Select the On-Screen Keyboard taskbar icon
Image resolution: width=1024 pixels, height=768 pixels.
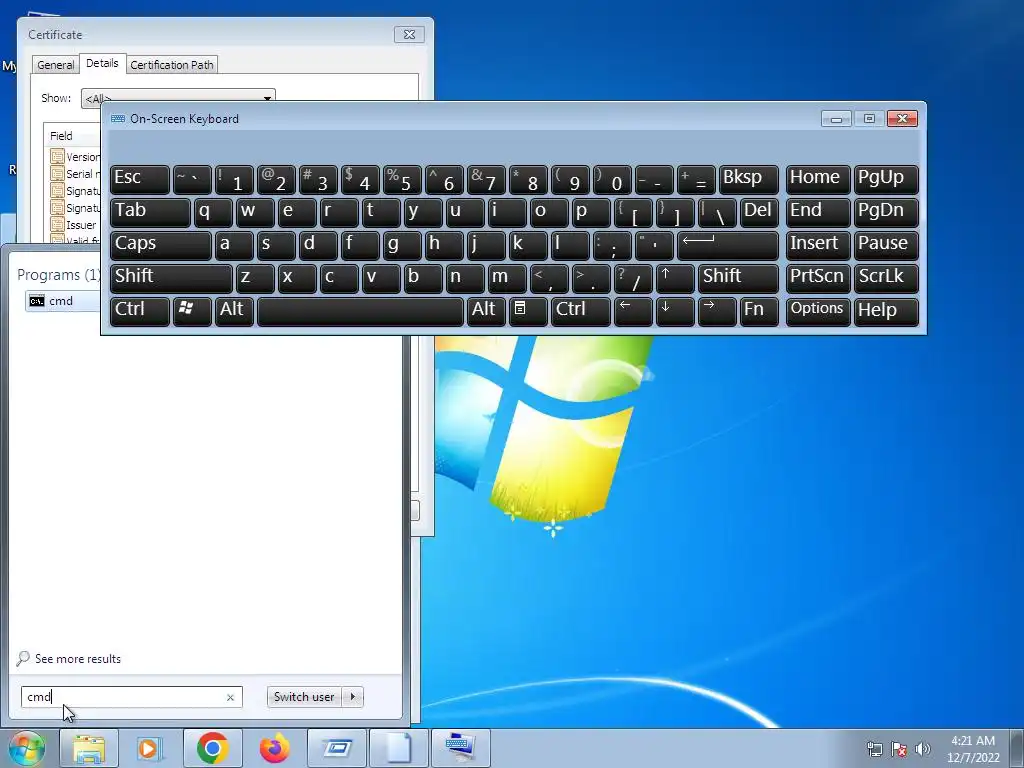point(461,748)
